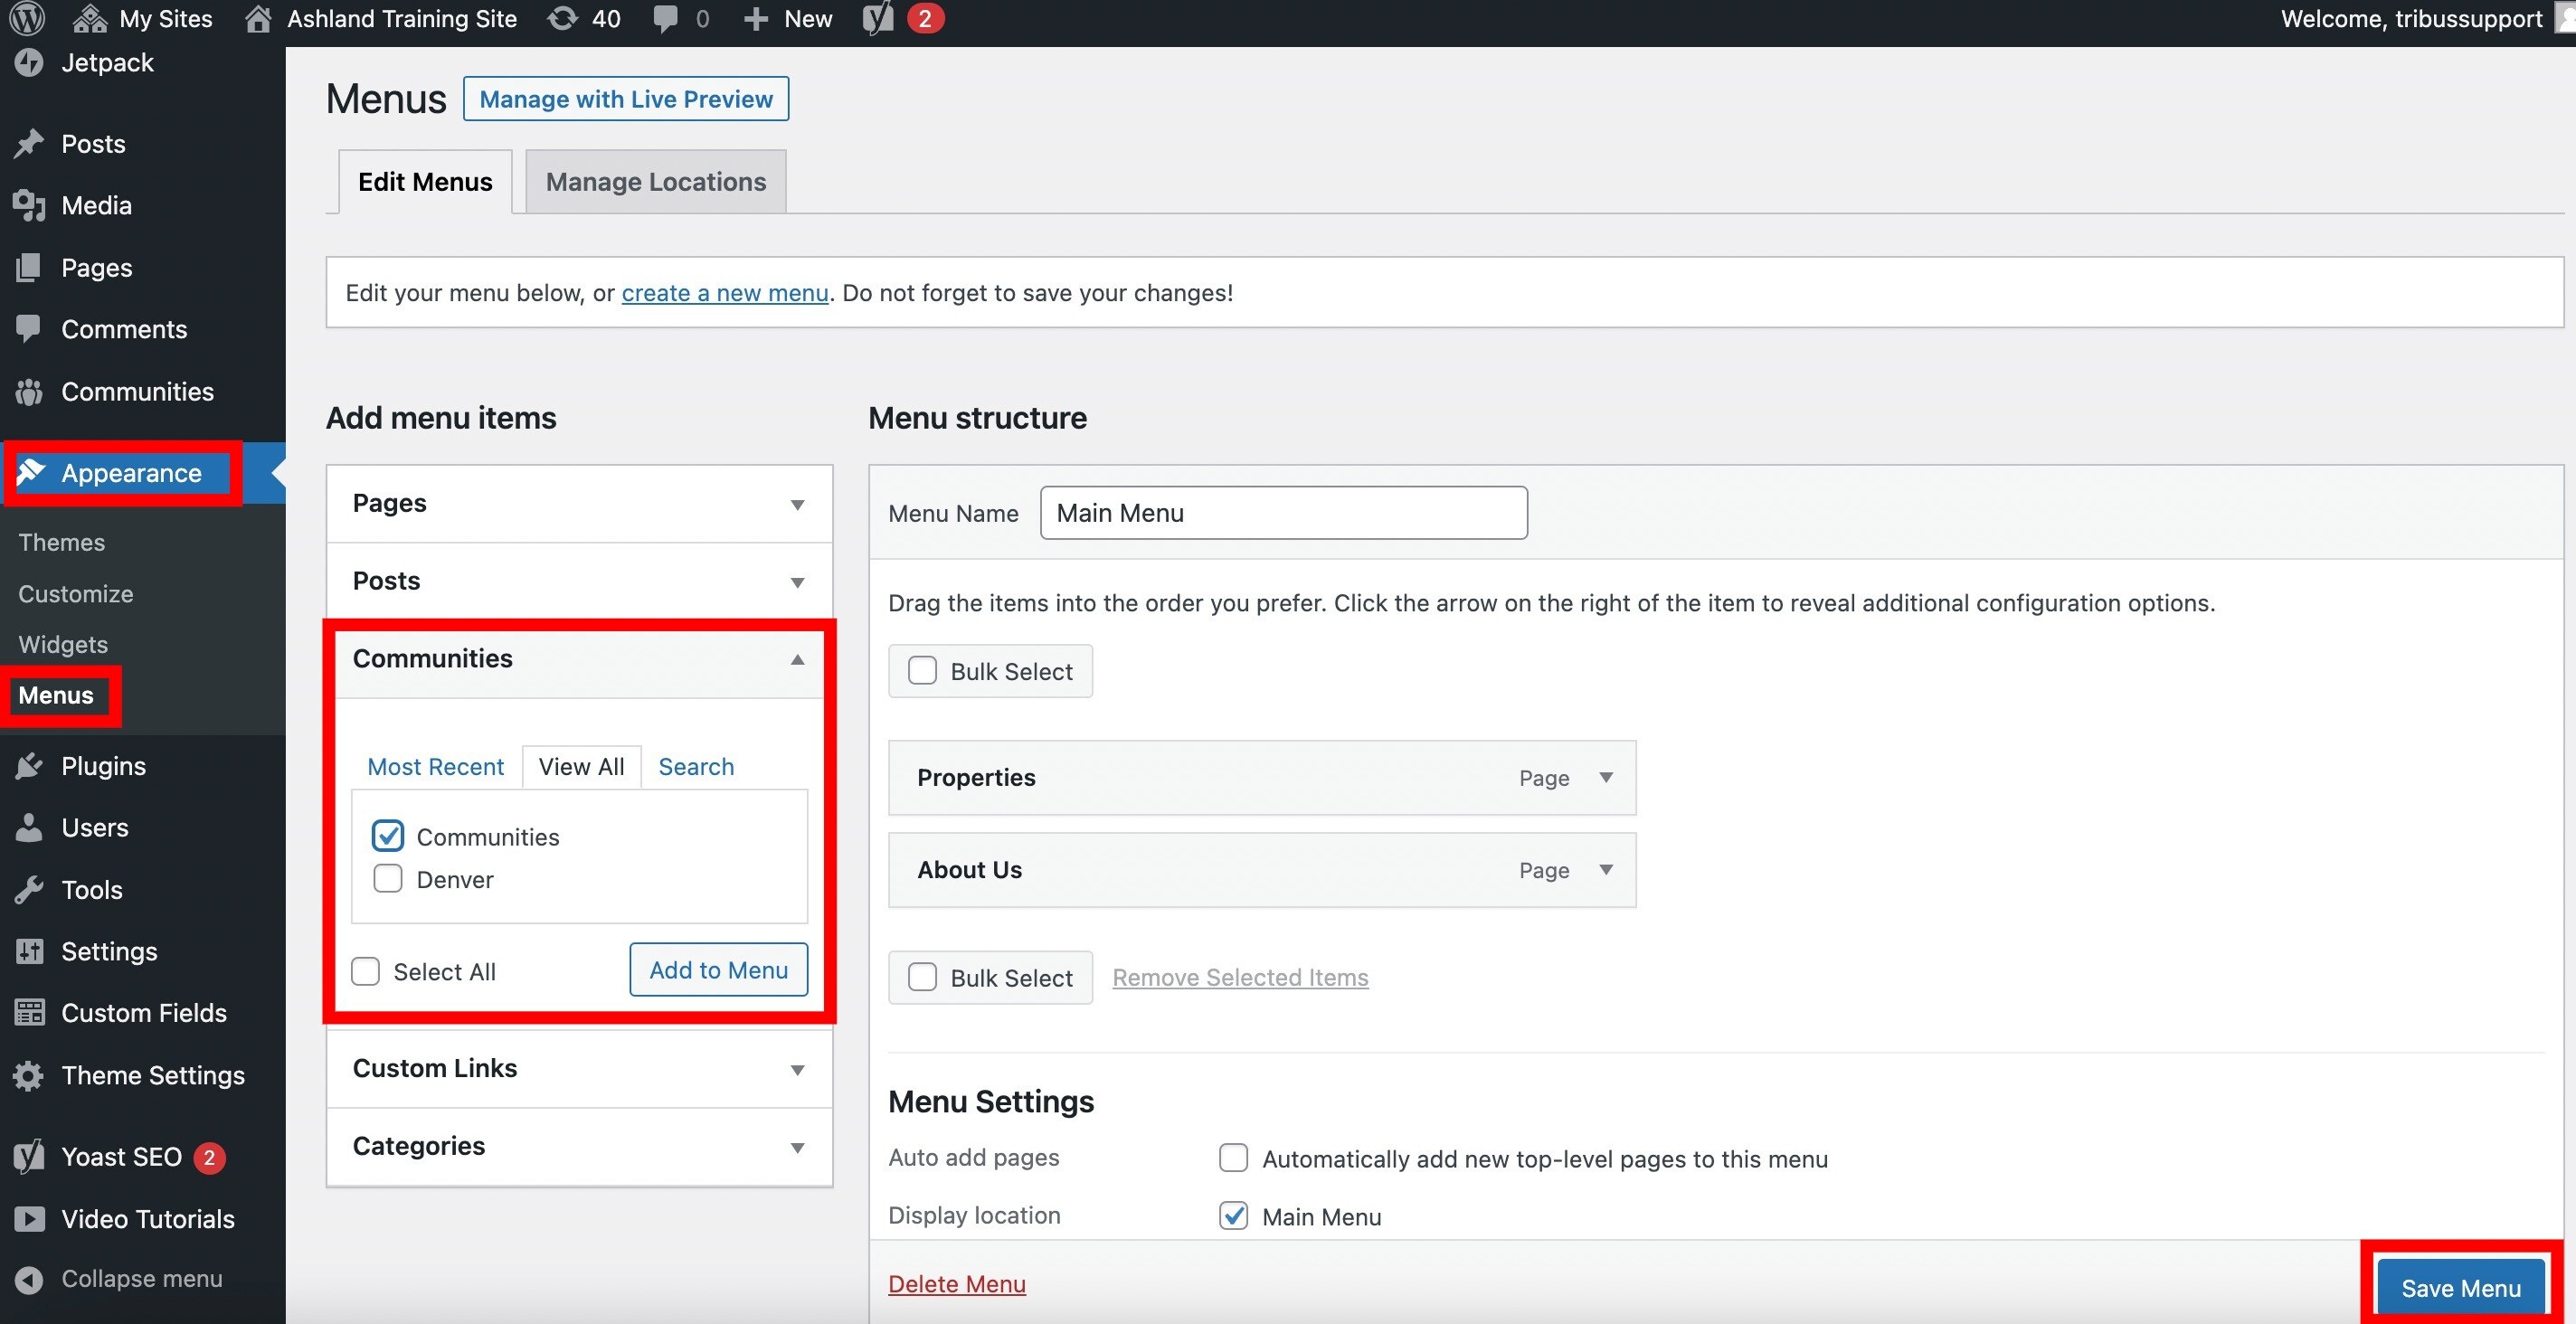Click the Comments sidebar bubble icon
The width and height of the screenshot is (2576, 1324).
coord(29,329)
